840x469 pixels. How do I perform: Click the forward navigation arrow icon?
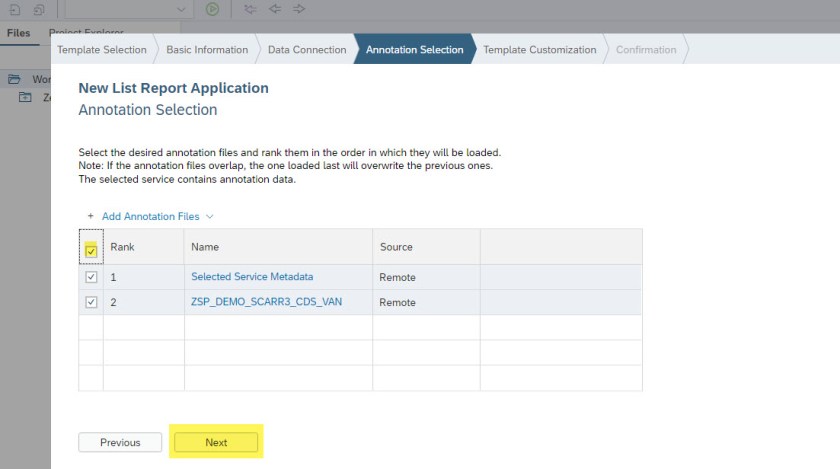tap(299, 9)
